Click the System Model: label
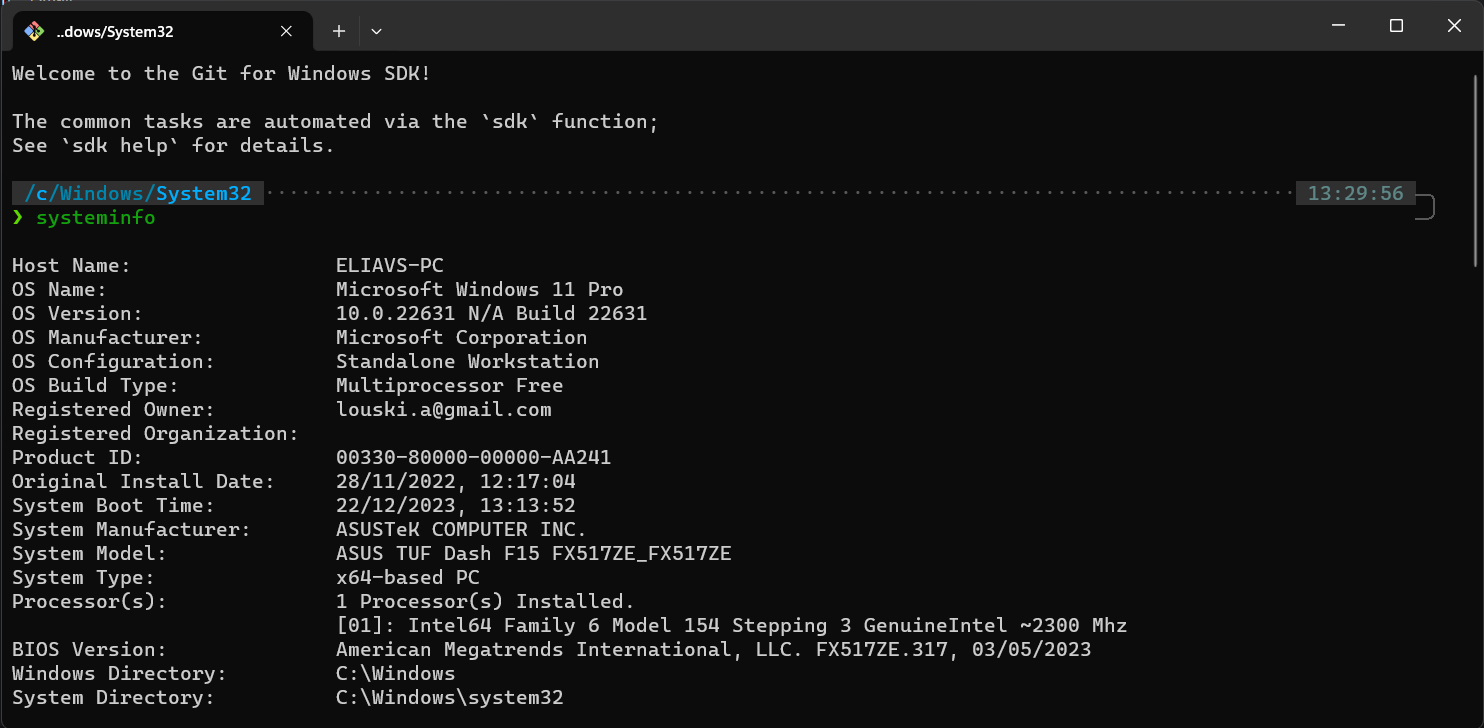 [x=90, y=553]
